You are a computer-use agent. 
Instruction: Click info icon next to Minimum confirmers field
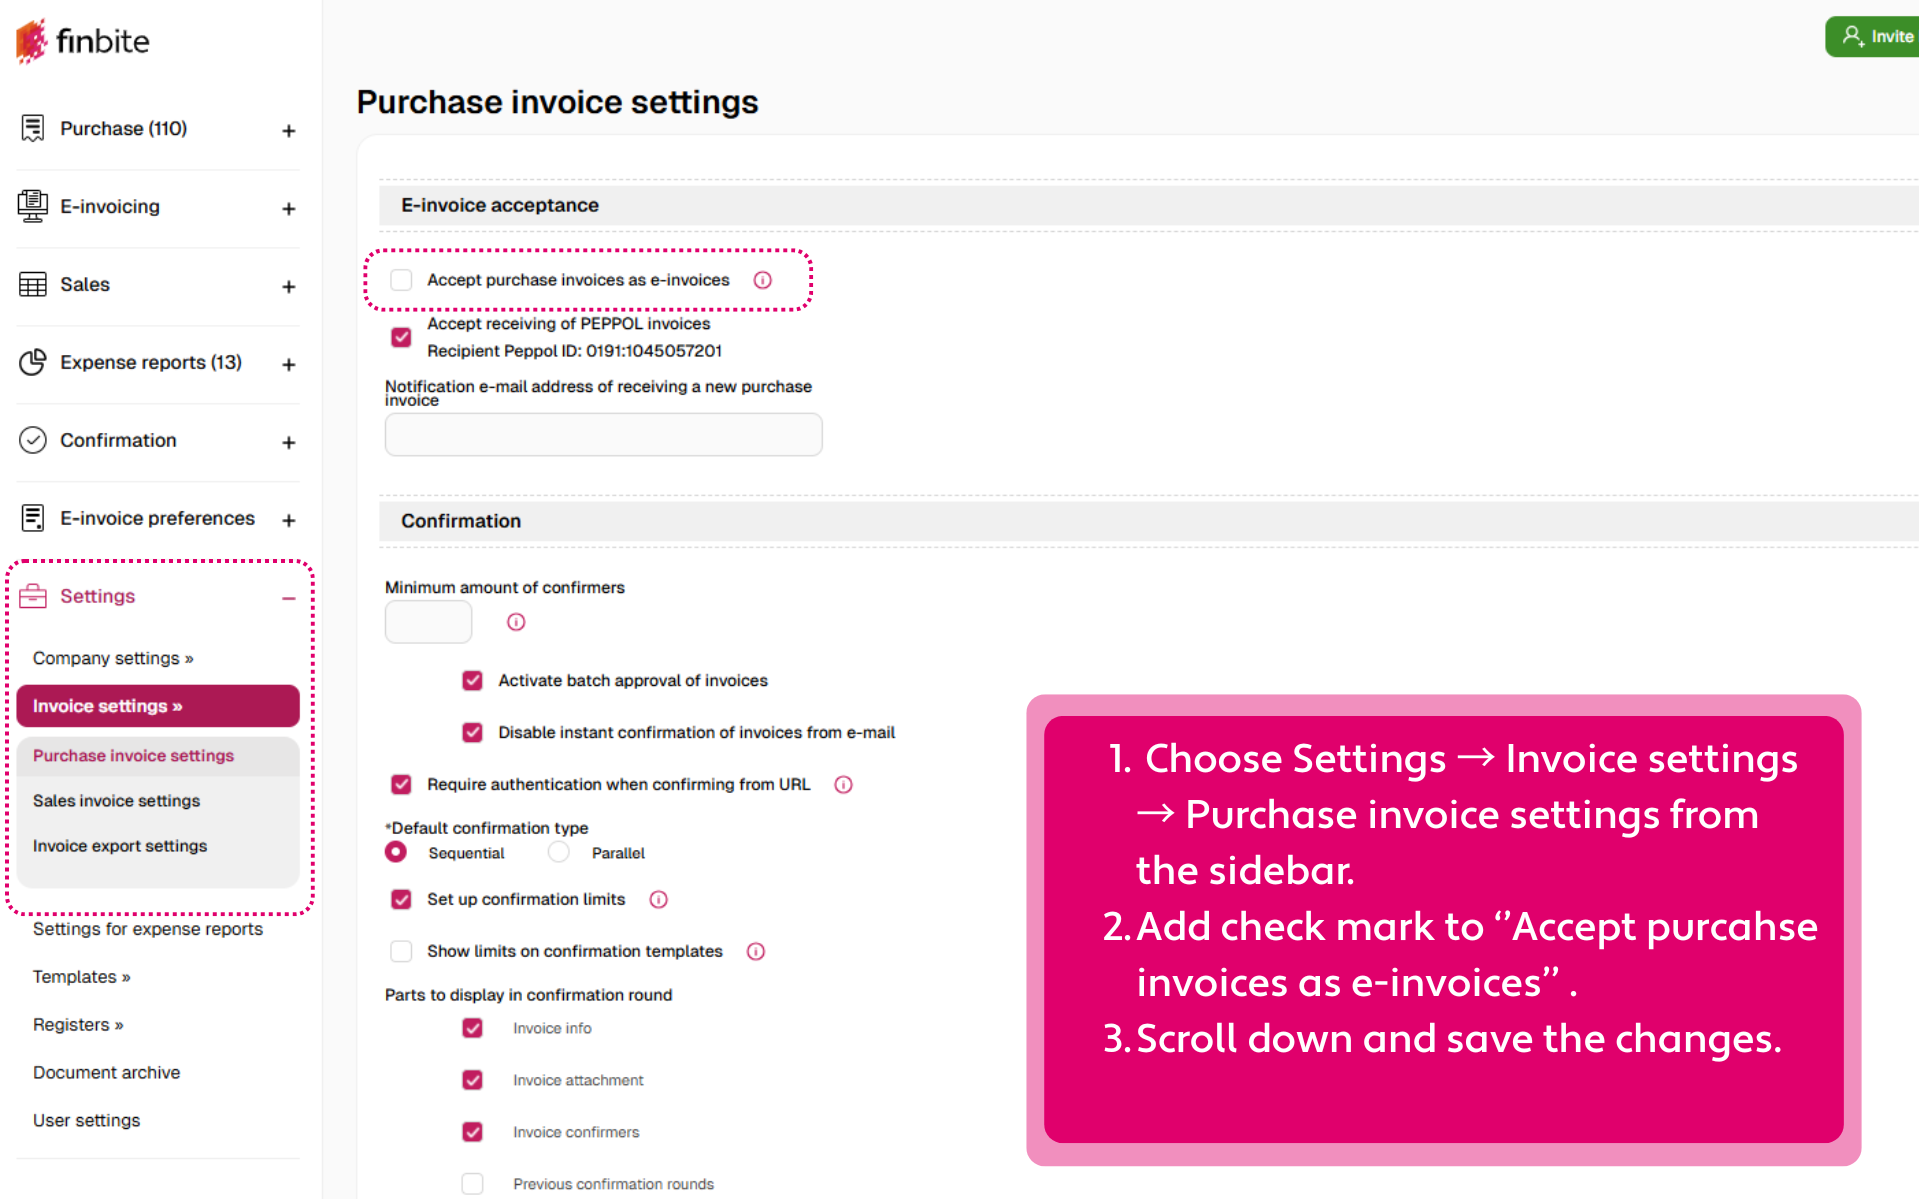click(516, 622)
